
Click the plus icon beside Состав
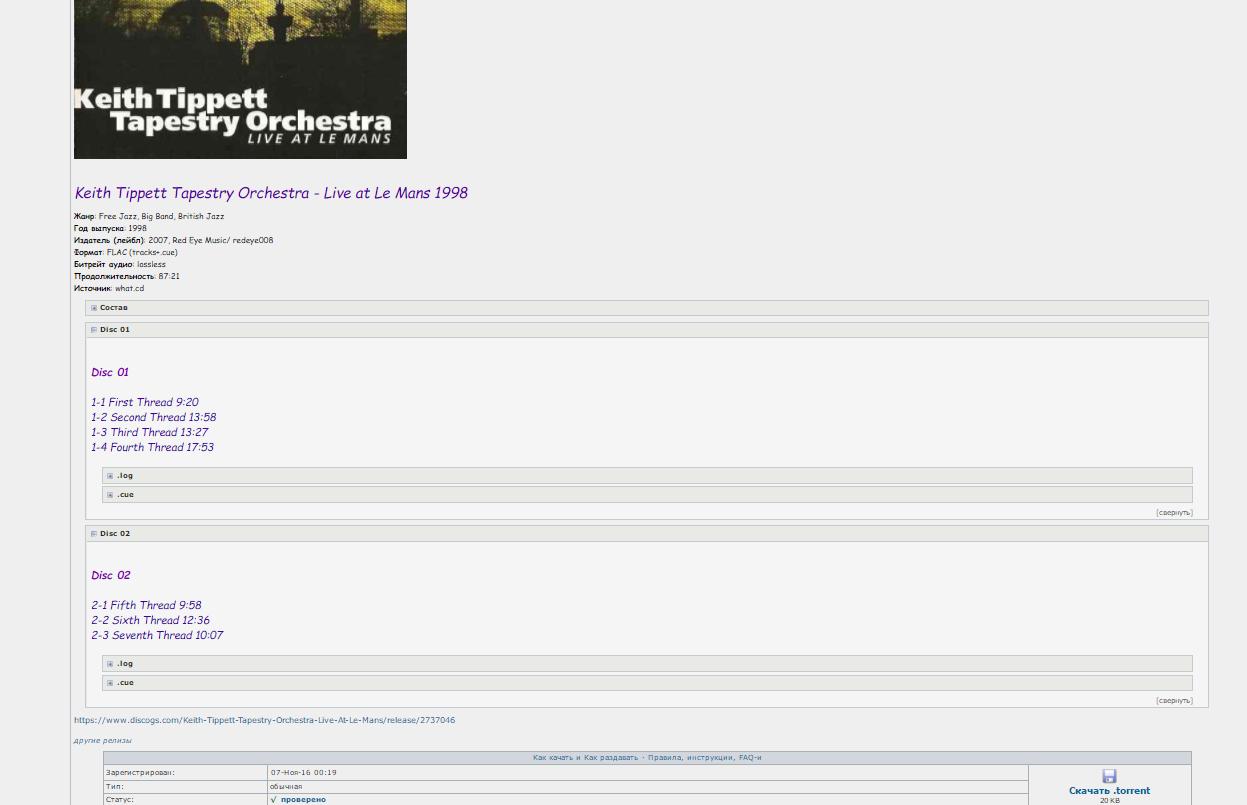[x=94, y=308]
